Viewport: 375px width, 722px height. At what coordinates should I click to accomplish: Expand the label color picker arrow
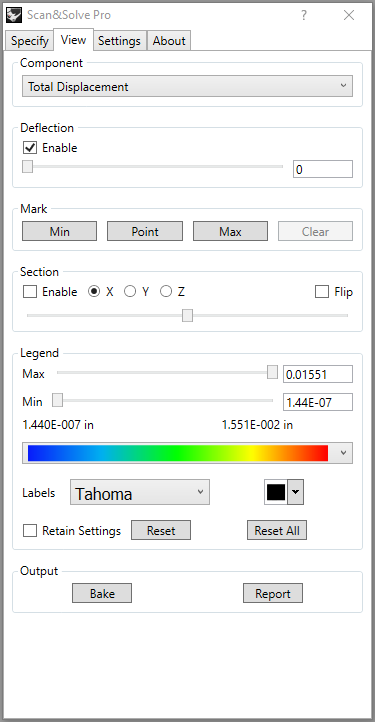(x=295, y=492)
